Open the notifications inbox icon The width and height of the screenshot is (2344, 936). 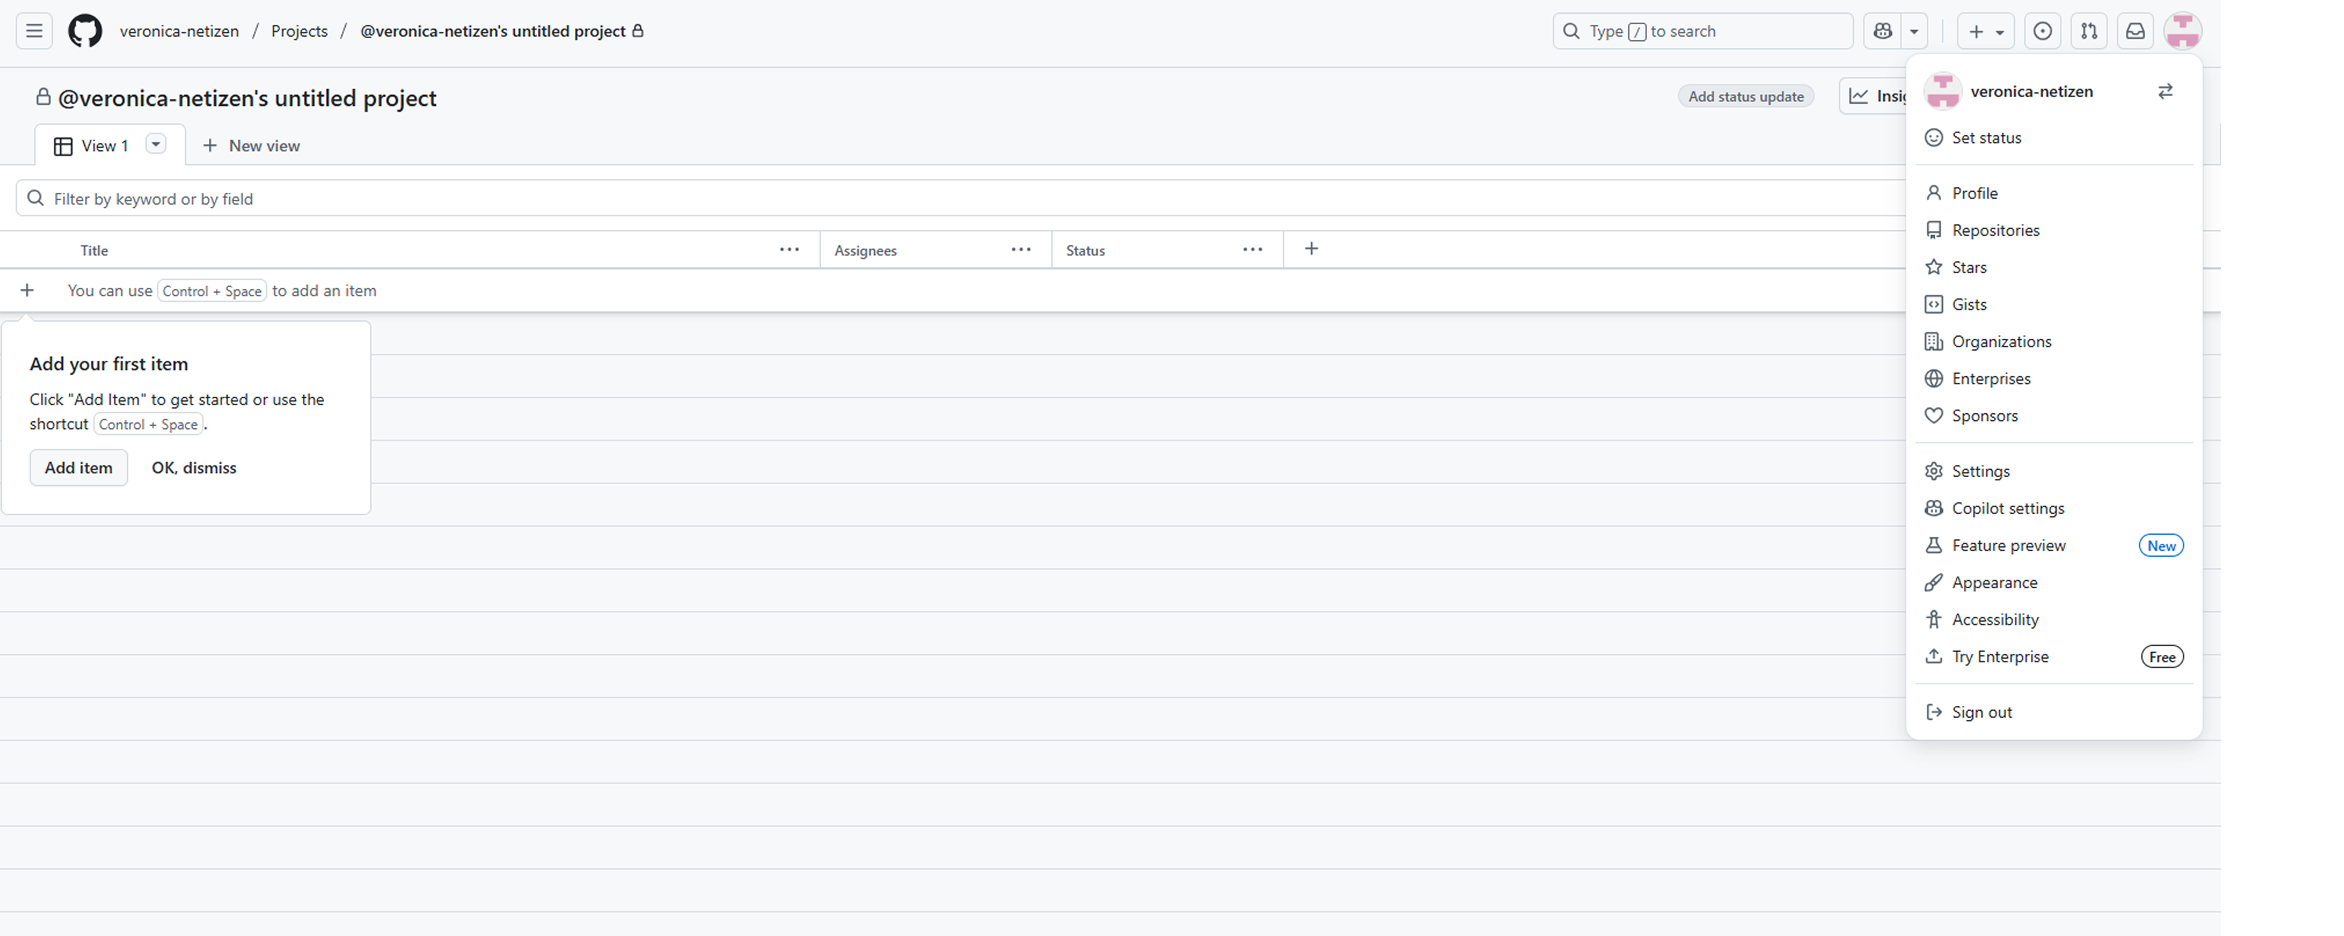point(2135,31)
